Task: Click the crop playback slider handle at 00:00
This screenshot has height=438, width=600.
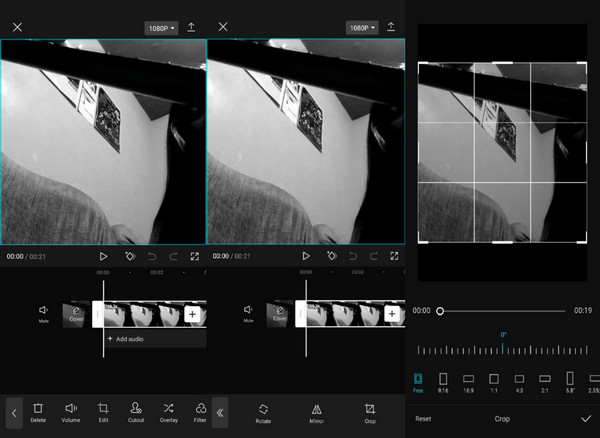Action: (x=440, y=311)
